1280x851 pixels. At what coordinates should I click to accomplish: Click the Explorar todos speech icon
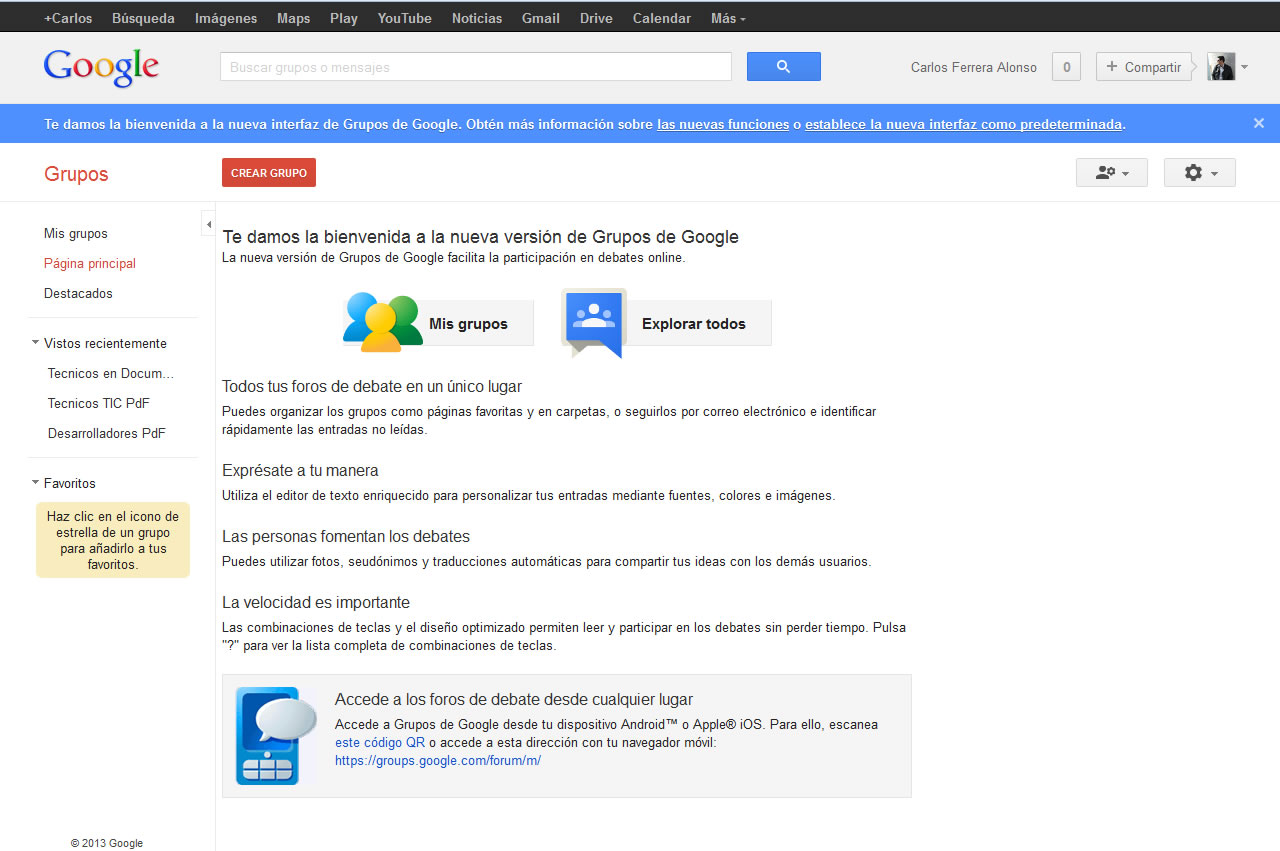point(595,322)
